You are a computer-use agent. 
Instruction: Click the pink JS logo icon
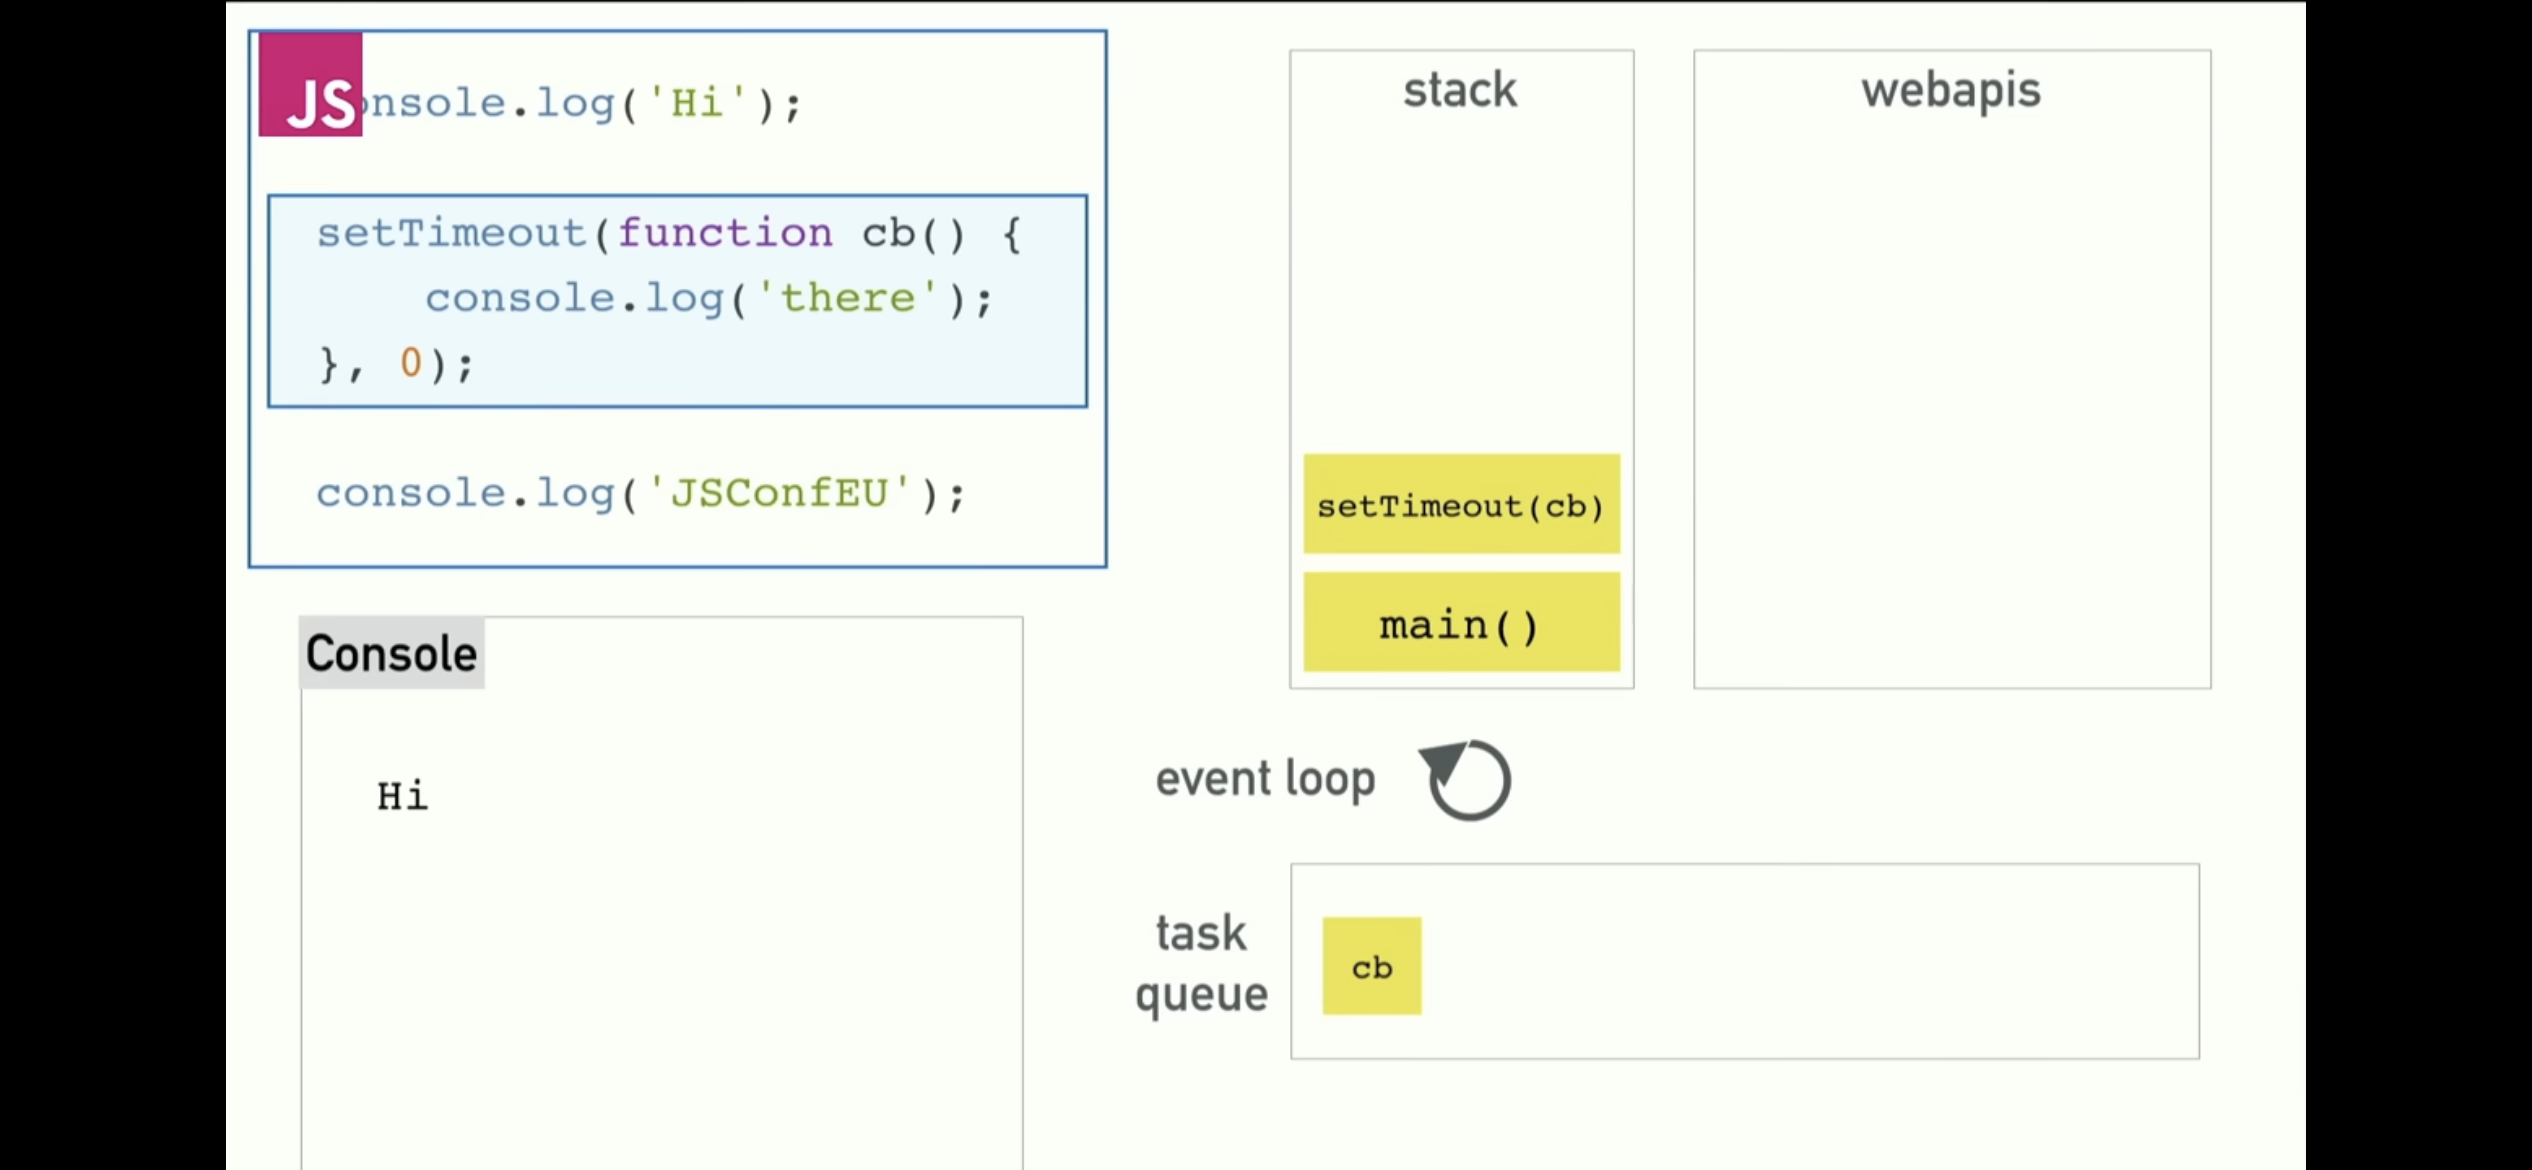pyautogui.click(x=310, y=85)
